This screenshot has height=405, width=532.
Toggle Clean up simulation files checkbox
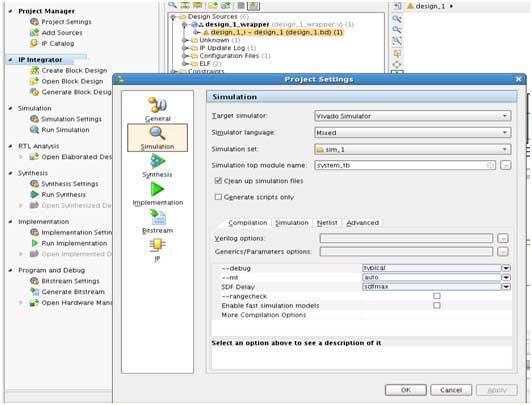[218, 181]
